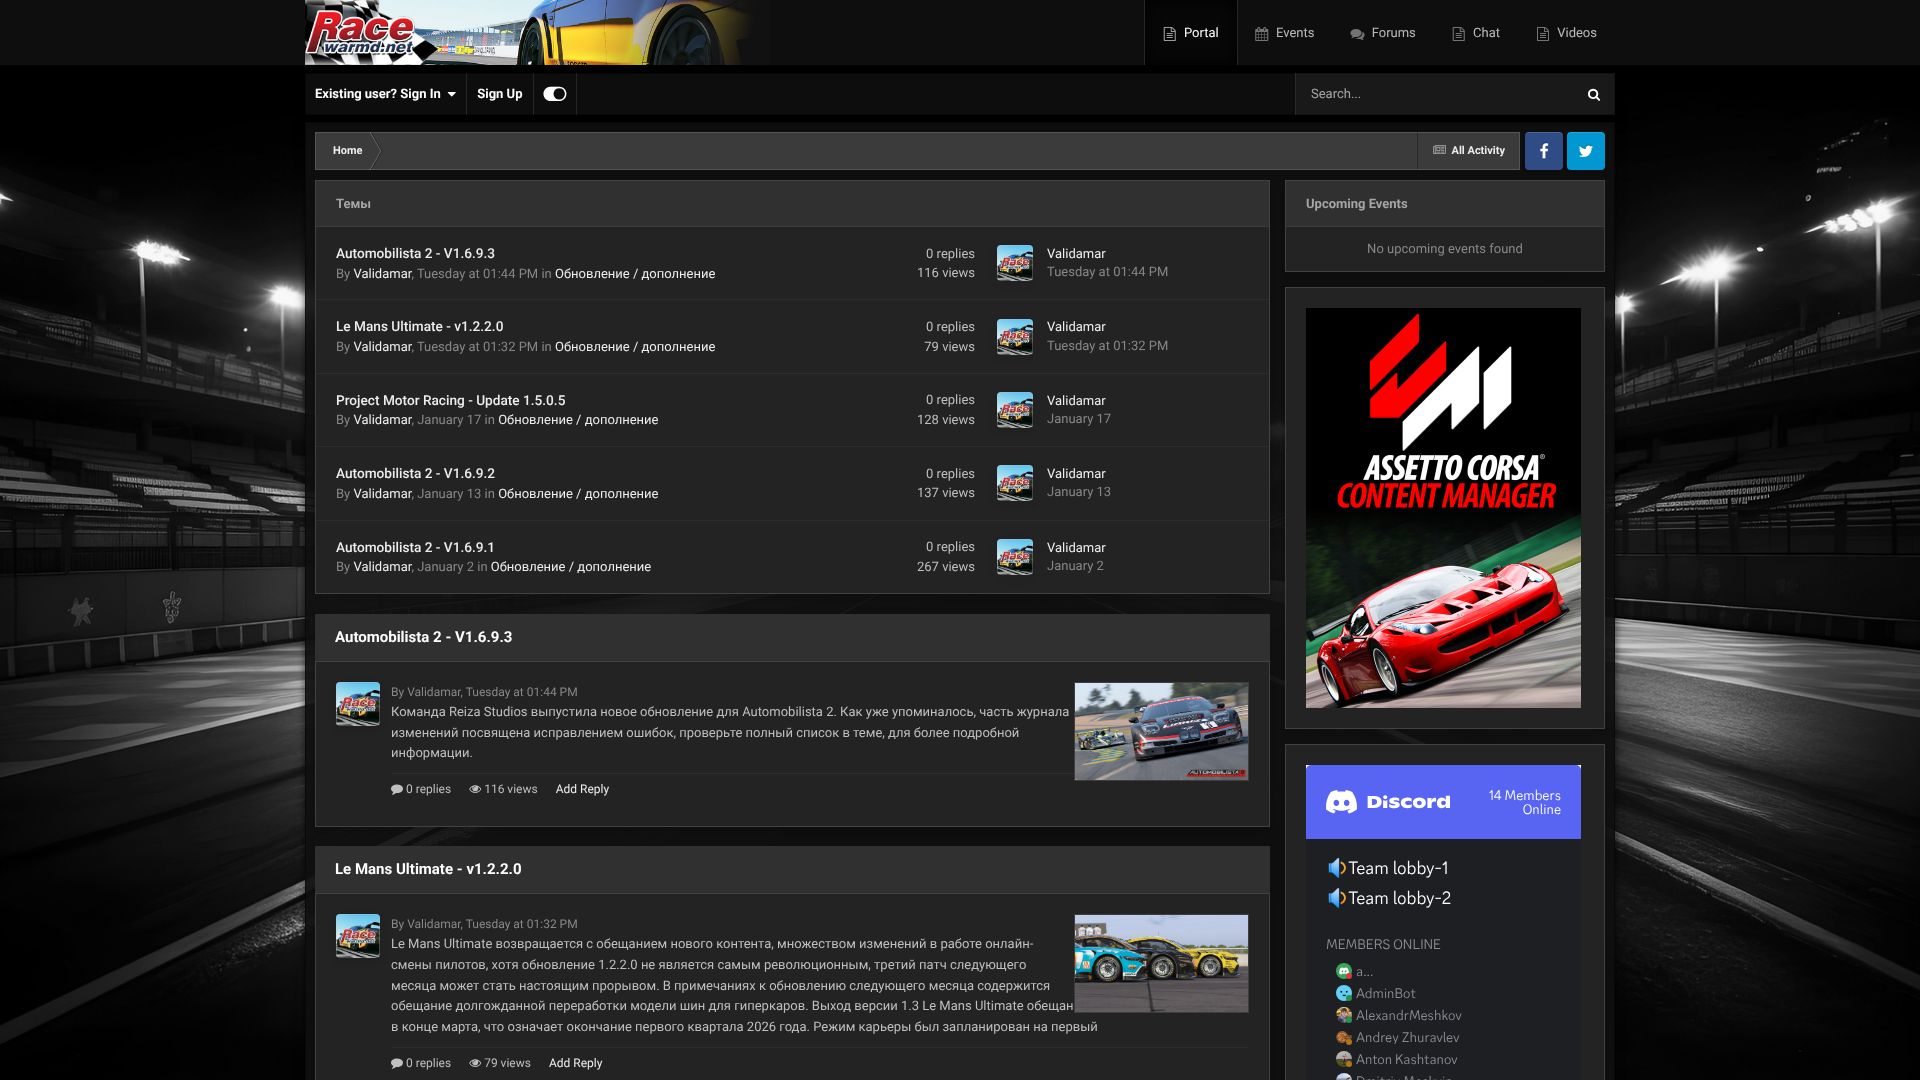Click Validamar avatar in Project Motor Racing row
This screenshot has height=1080, width=1920.
pyautogui.click(x=1014, y=410)
